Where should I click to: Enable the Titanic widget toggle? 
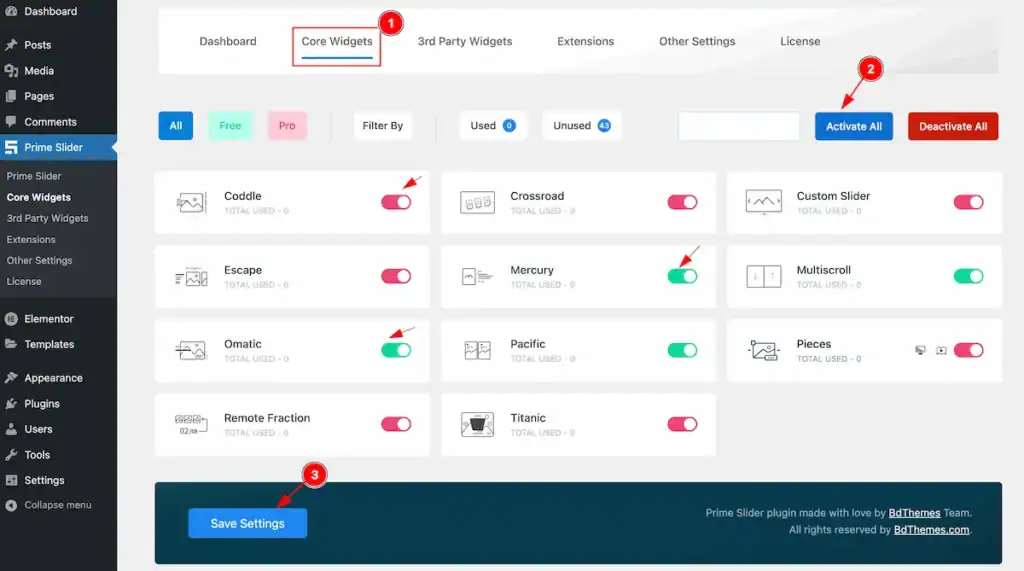point(682,424)
